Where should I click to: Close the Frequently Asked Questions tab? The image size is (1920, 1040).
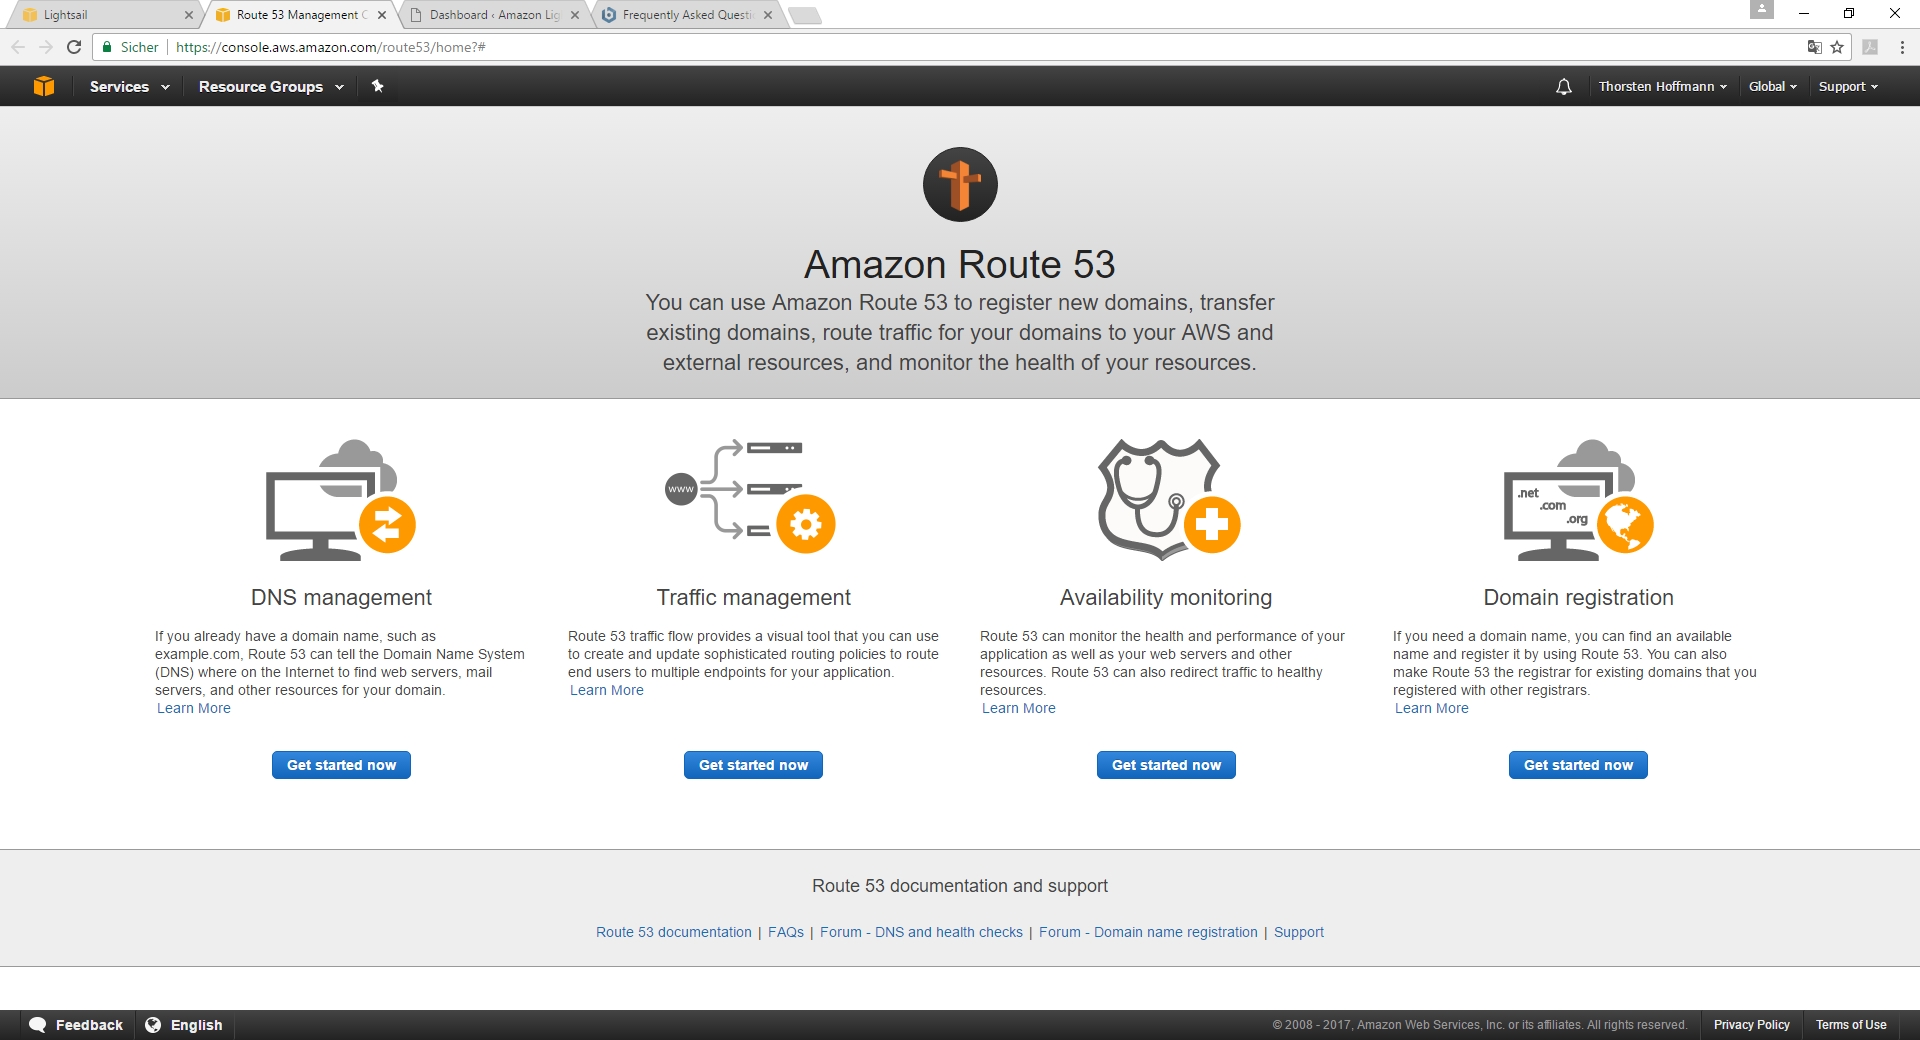(768, 15)
